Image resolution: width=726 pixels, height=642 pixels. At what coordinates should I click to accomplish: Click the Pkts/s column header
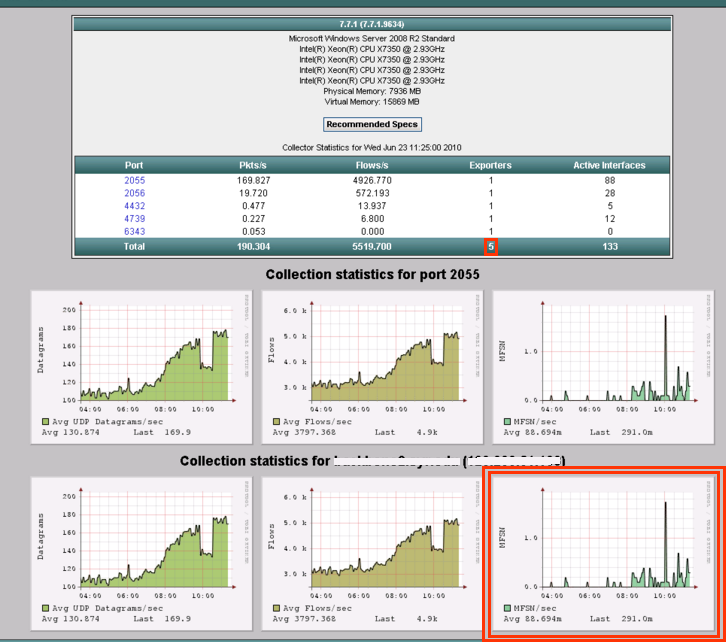pos(252,165)
